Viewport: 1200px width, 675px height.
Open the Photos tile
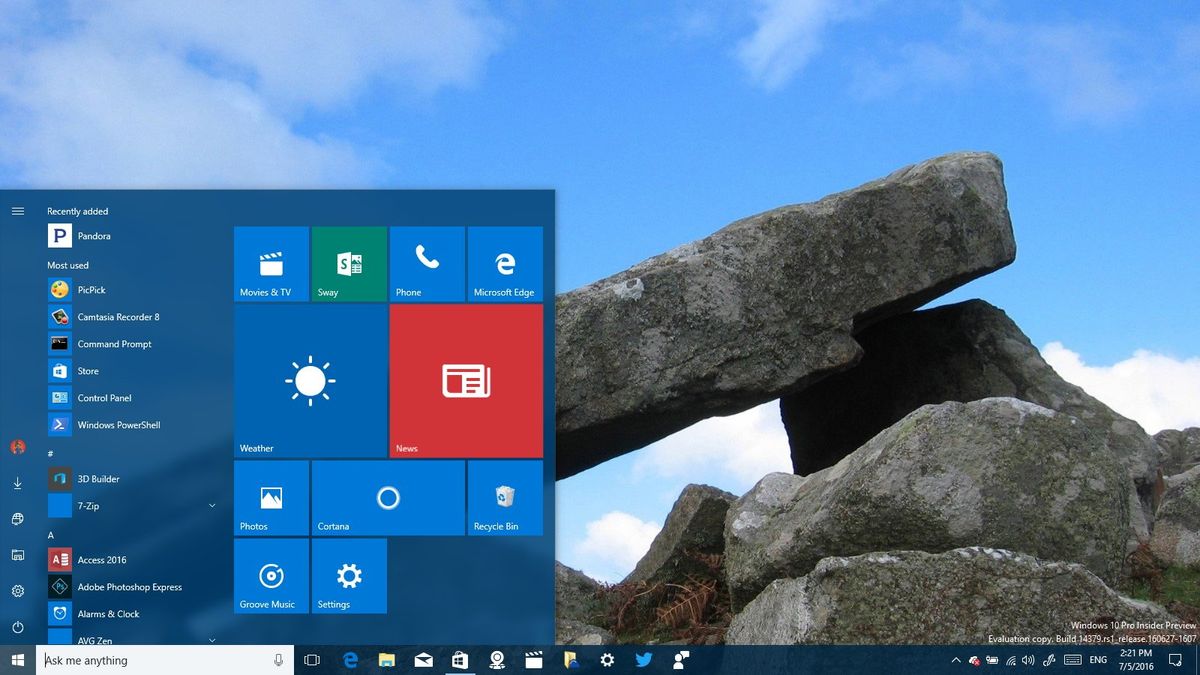(270, 497)
